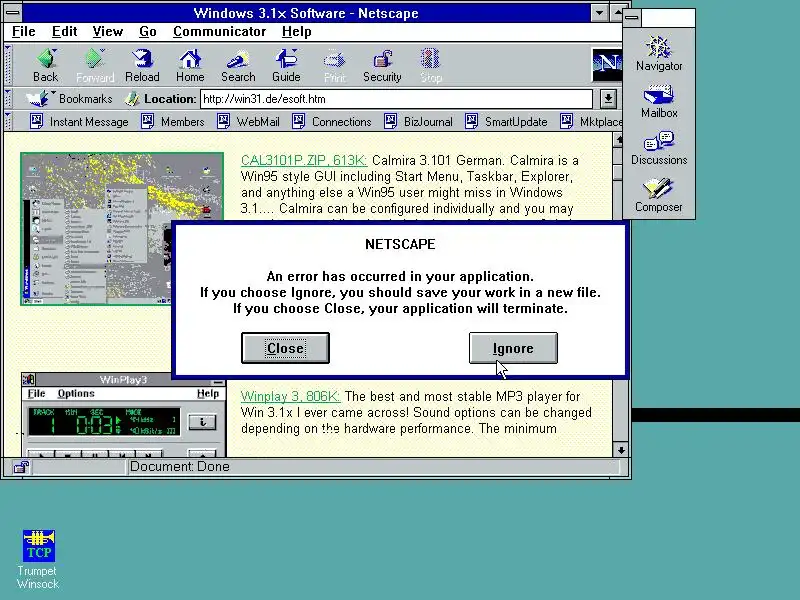Screen dimensions: 800x600
Task: Open the File menu in Netscape
Action: [23, 32]
